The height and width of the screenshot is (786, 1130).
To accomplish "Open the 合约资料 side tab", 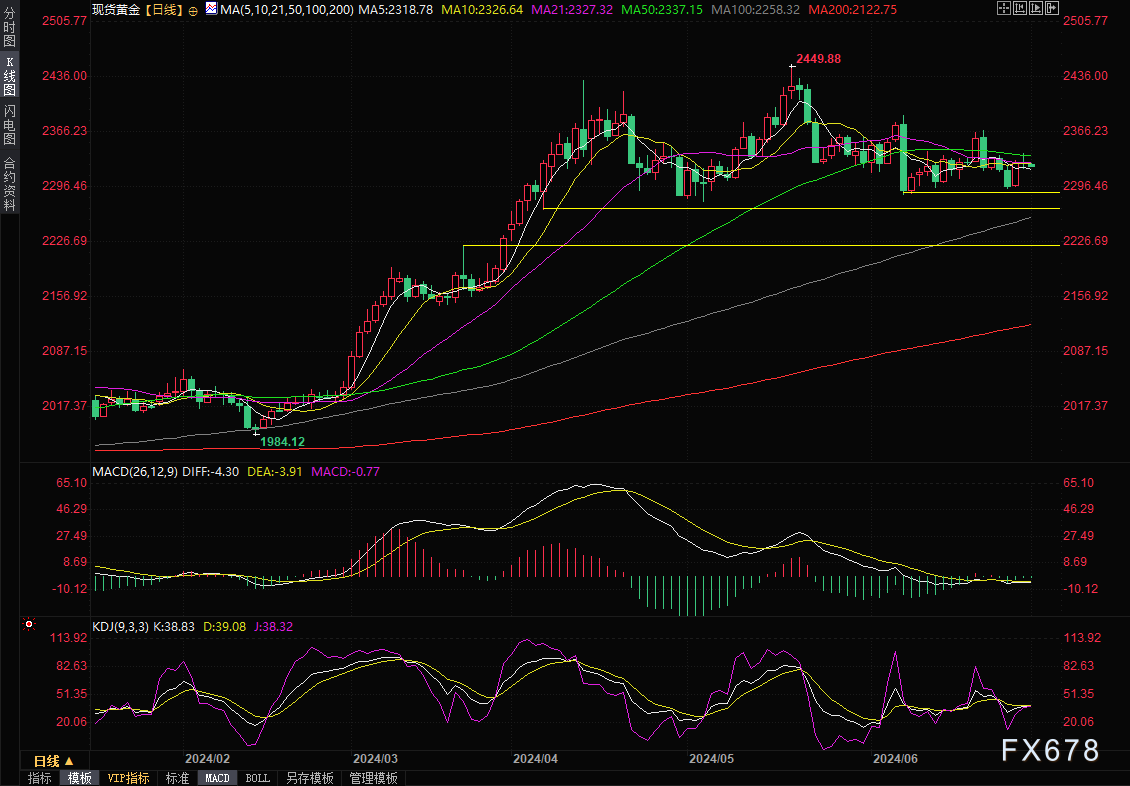I will pyautogui.click(x=9, y=184).
